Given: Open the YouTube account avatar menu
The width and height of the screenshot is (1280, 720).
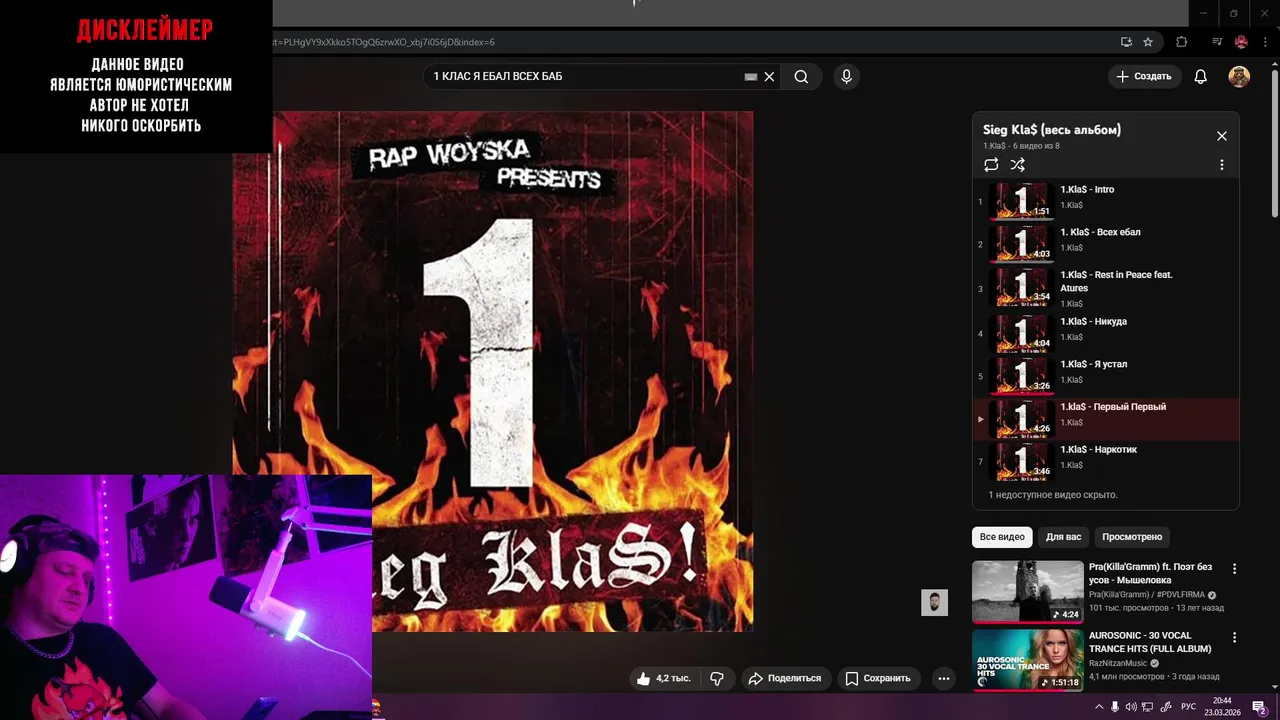Looking at the screenshot, I should (1239, 77).
